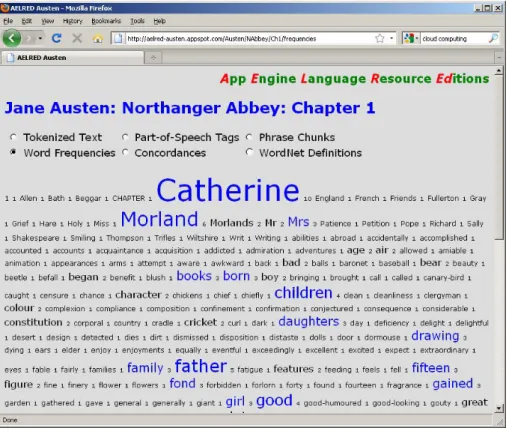Viewport: 509px width, 434px height.
Task: Click the blue word born
Action: pos(236,276)
